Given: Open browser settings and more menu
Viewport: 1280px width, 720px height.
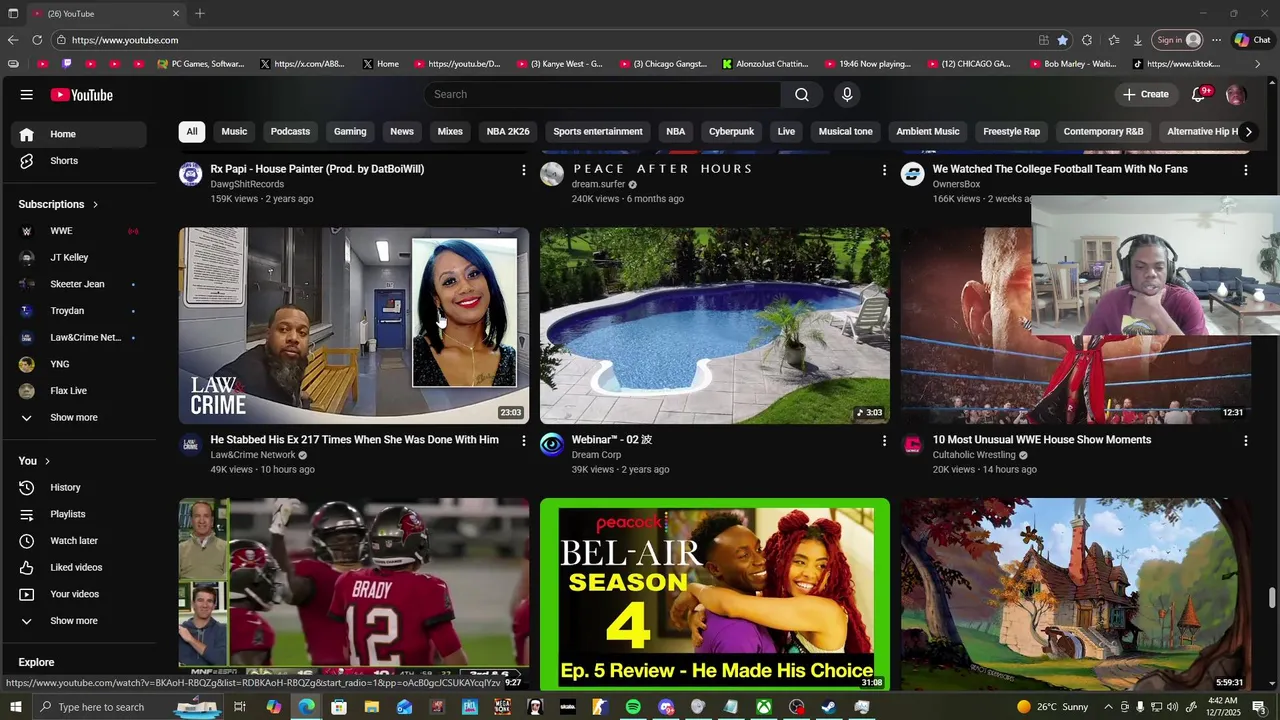Looking at the screenshot, I should pos(1216,40).
